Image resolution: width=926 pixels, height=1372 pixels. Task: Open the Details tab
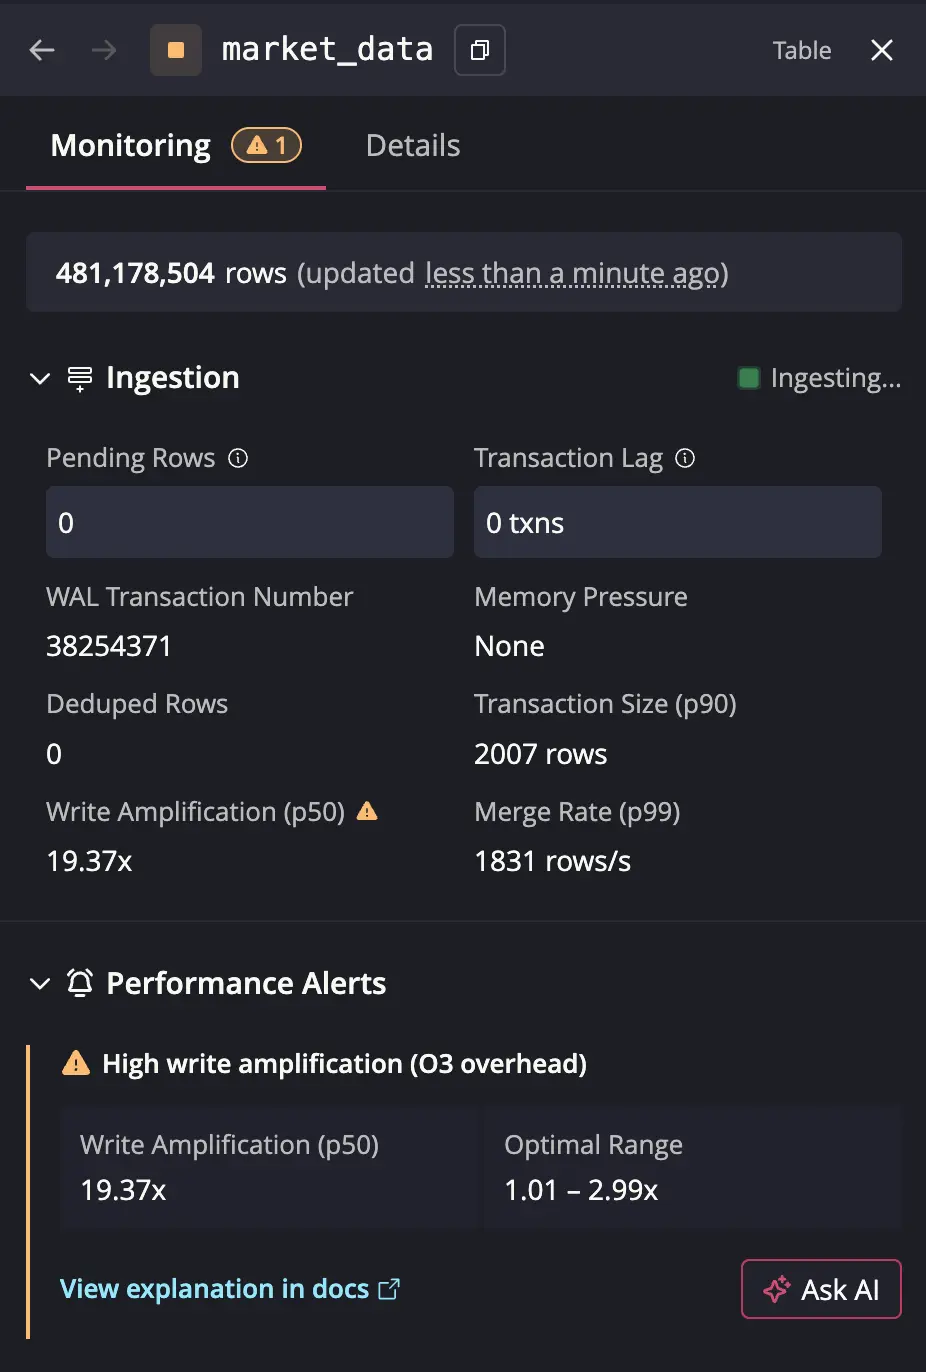coord(413,146)
